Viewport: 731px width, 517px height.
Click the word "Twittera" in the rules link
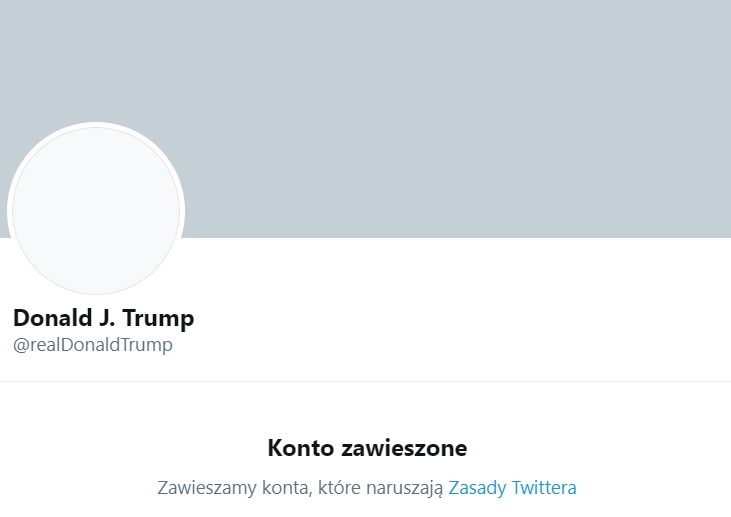click(544, 488)
